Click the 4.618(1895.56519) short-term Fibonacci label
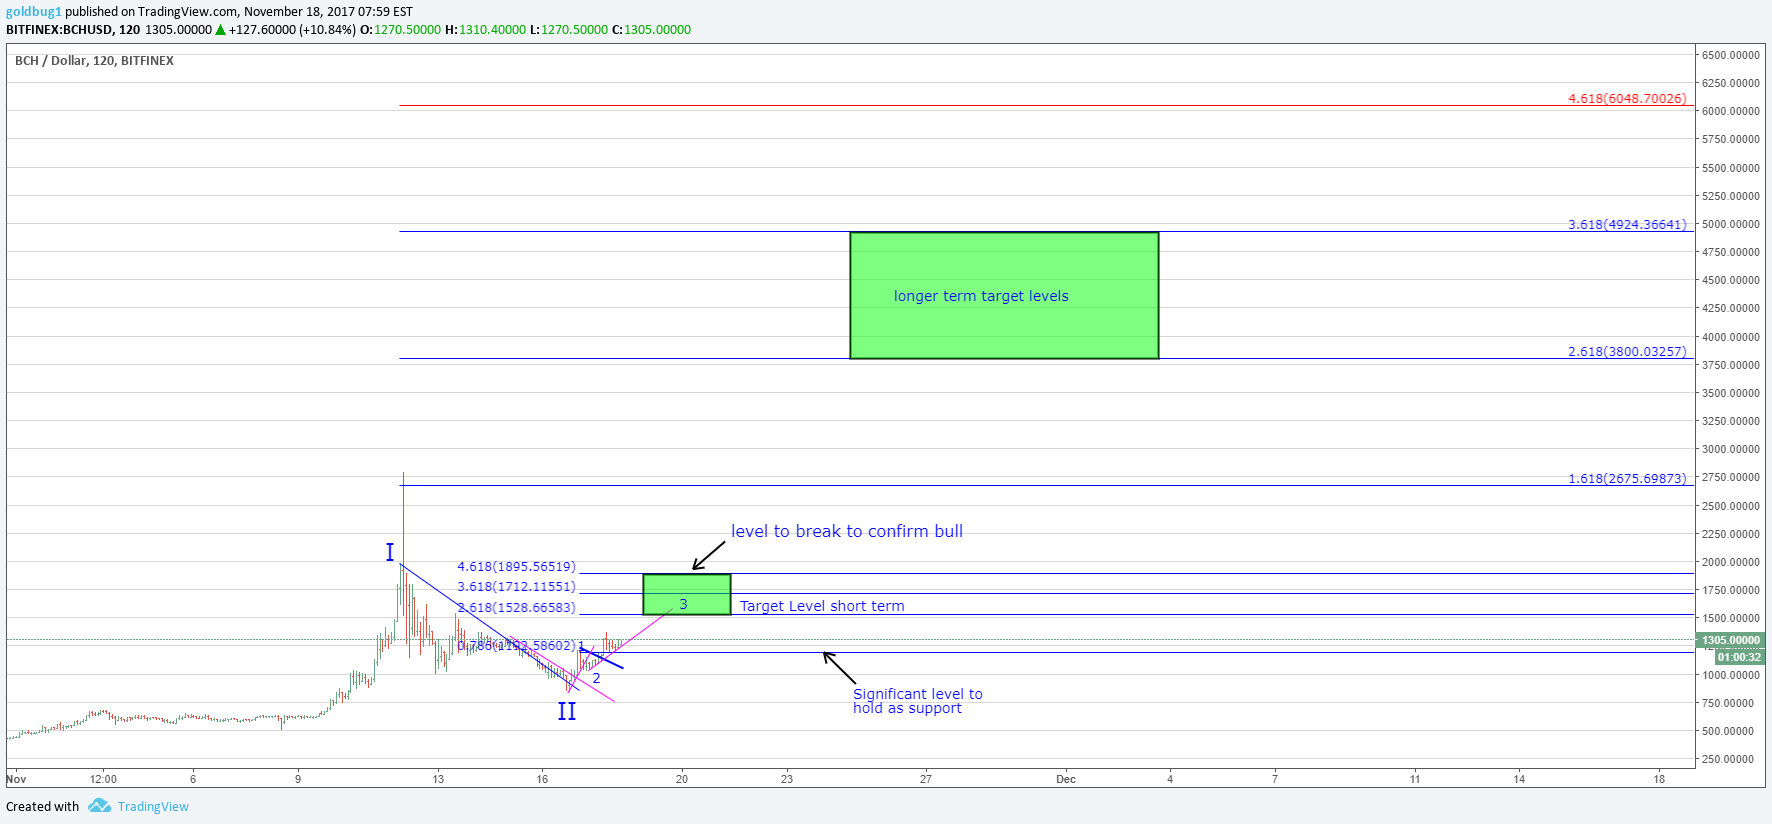 (516, 566)
